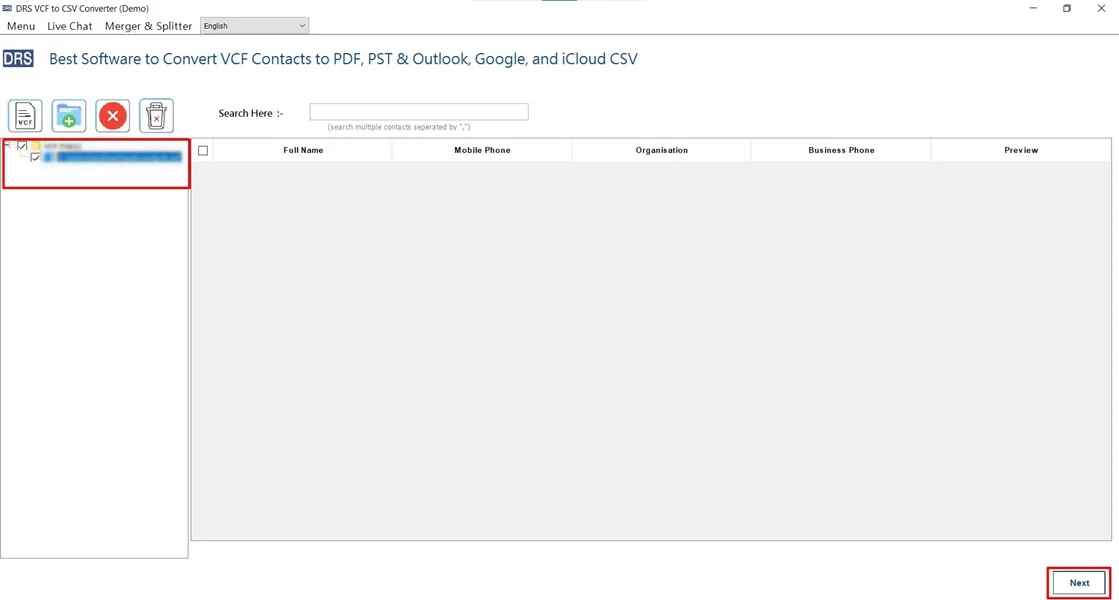Select the Add Folder icon

click(67, 115)
